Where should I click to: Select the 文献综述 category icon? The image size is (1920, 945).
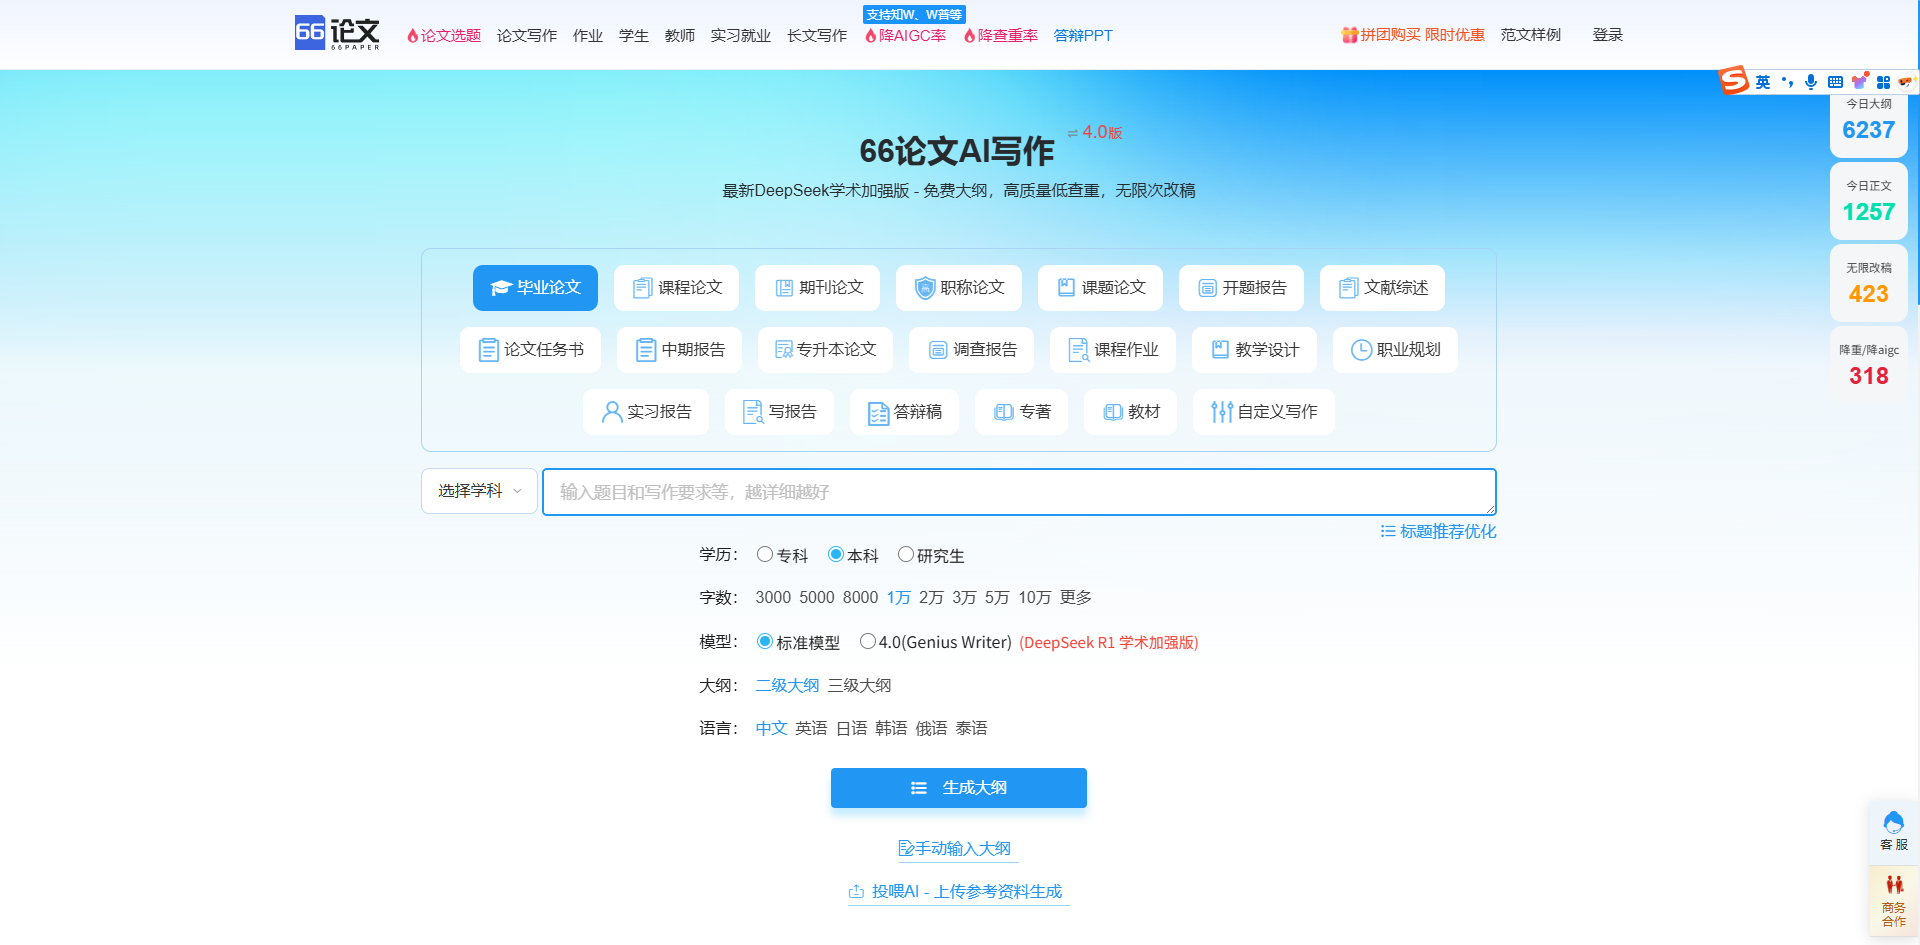[x=1347, y=288]
